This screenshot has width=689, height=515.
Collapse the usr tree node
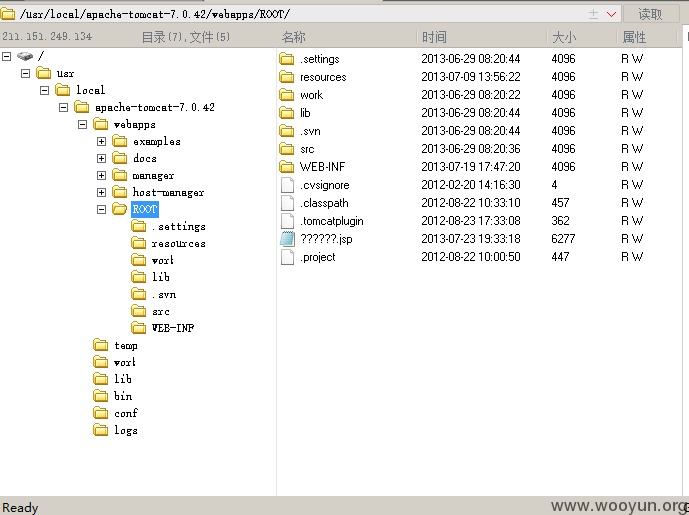point(25,73)
